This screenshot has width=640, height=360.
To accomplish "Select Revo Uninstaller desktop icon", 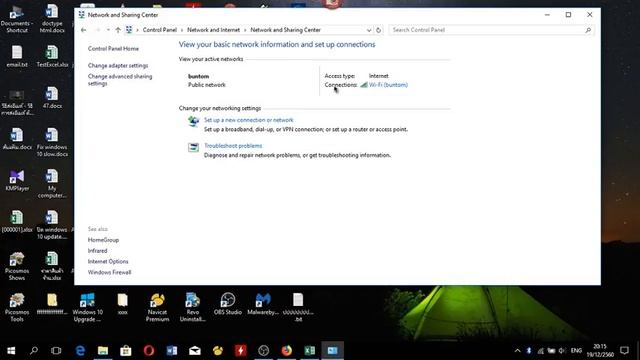I will (x=193, y=307).
